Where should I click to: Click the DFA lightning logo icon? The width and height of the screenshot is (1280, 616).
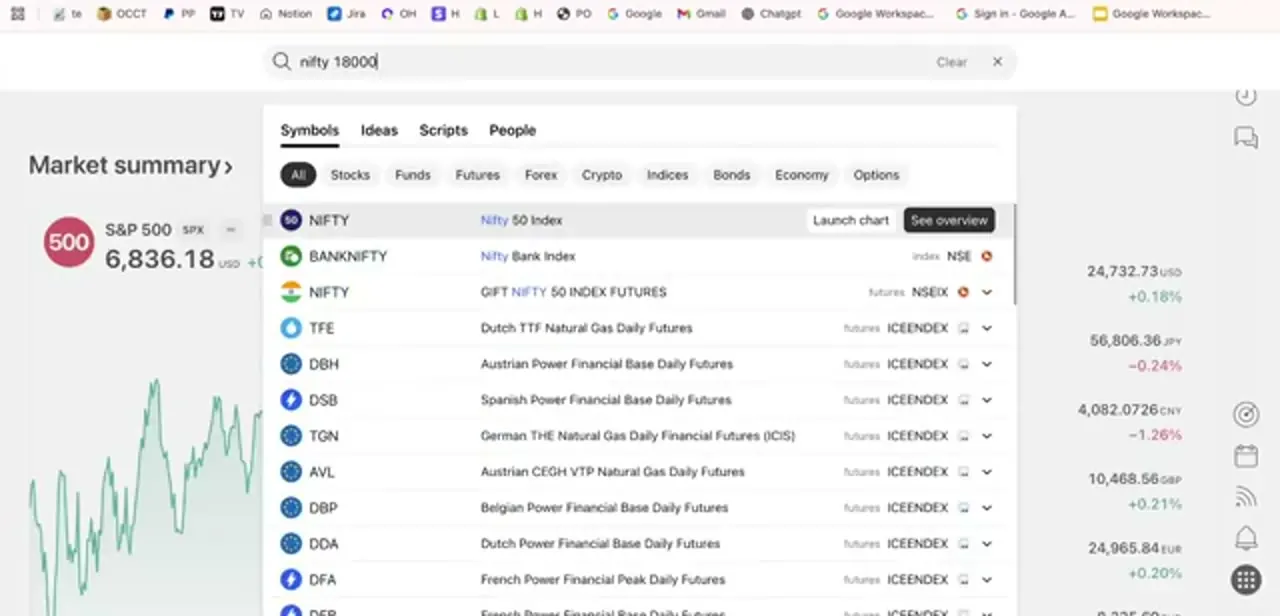tap(291, 579)
